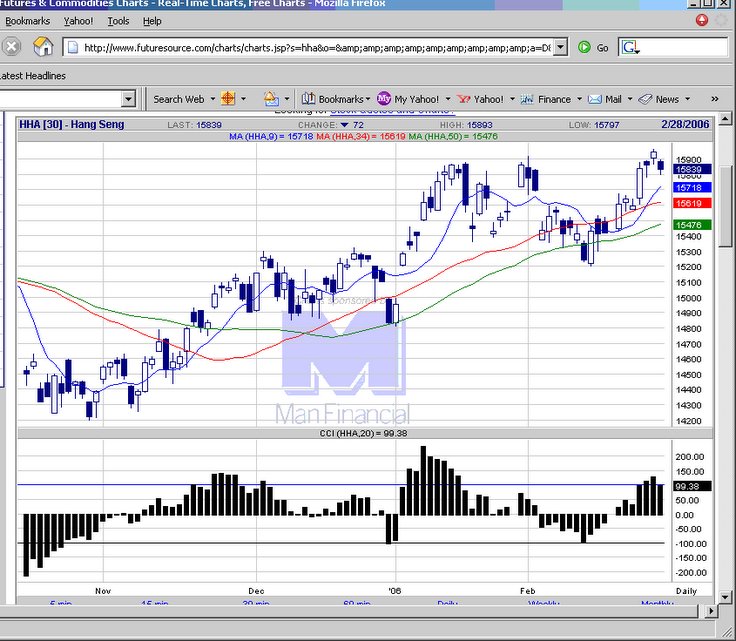Click the HIGH: 15893 text

pos(466,125)
